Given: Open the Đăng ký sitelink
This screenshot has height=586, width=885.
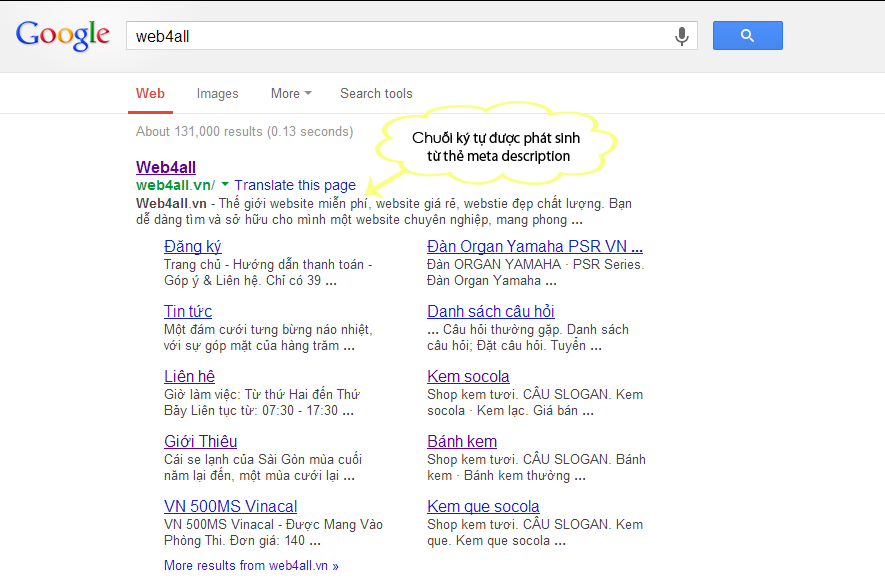Looking at the screenshot, I should pyautogui.click(x=192, y=247).
